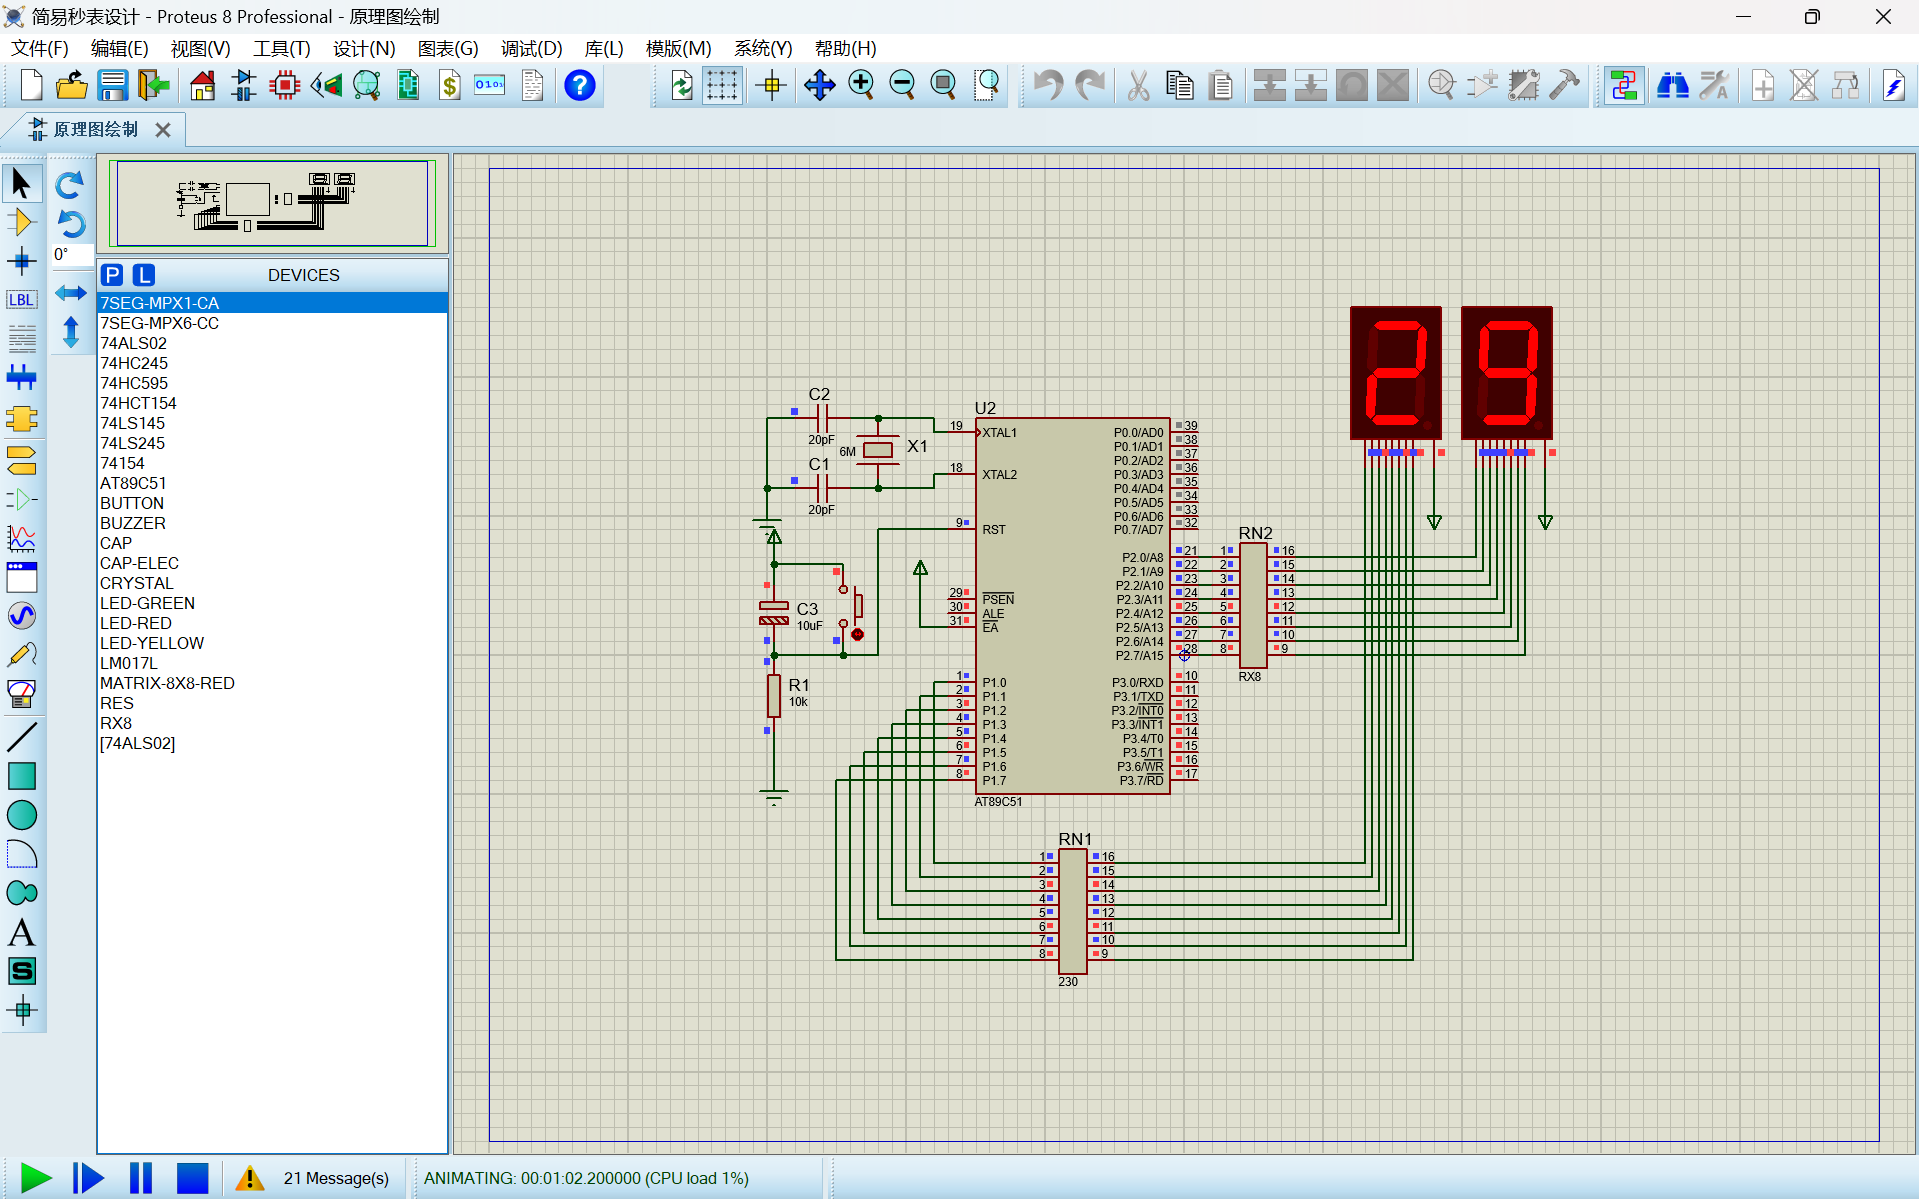The height and width of the screenshot is (1199, 1919).
Task: Select AT89C51 in the devices list
Action: tap(271, 483)
